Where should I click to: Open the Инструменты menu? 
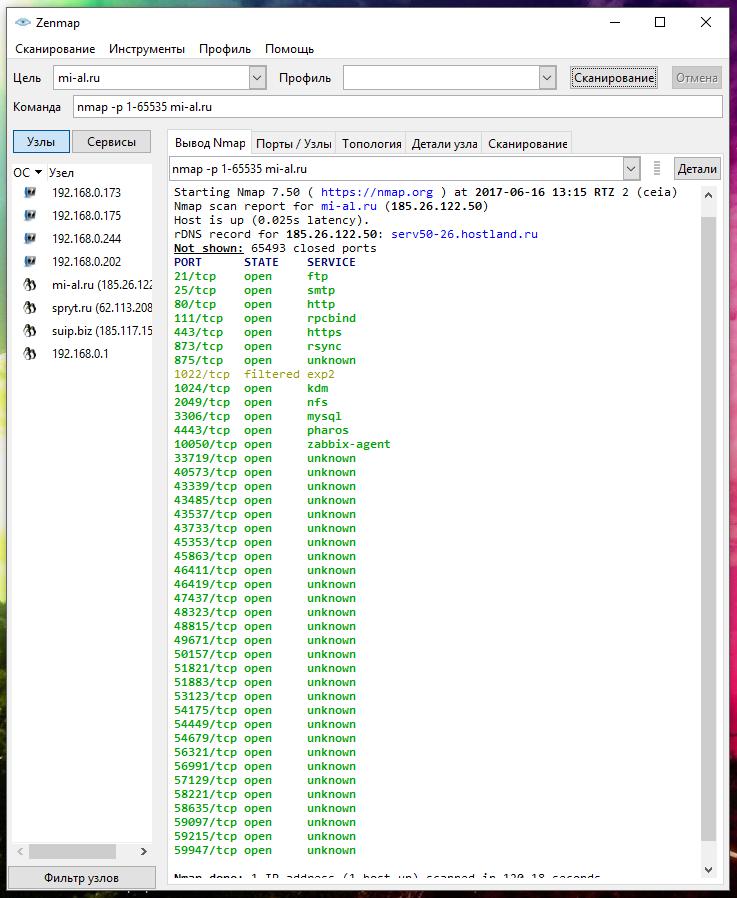point(147,49)
